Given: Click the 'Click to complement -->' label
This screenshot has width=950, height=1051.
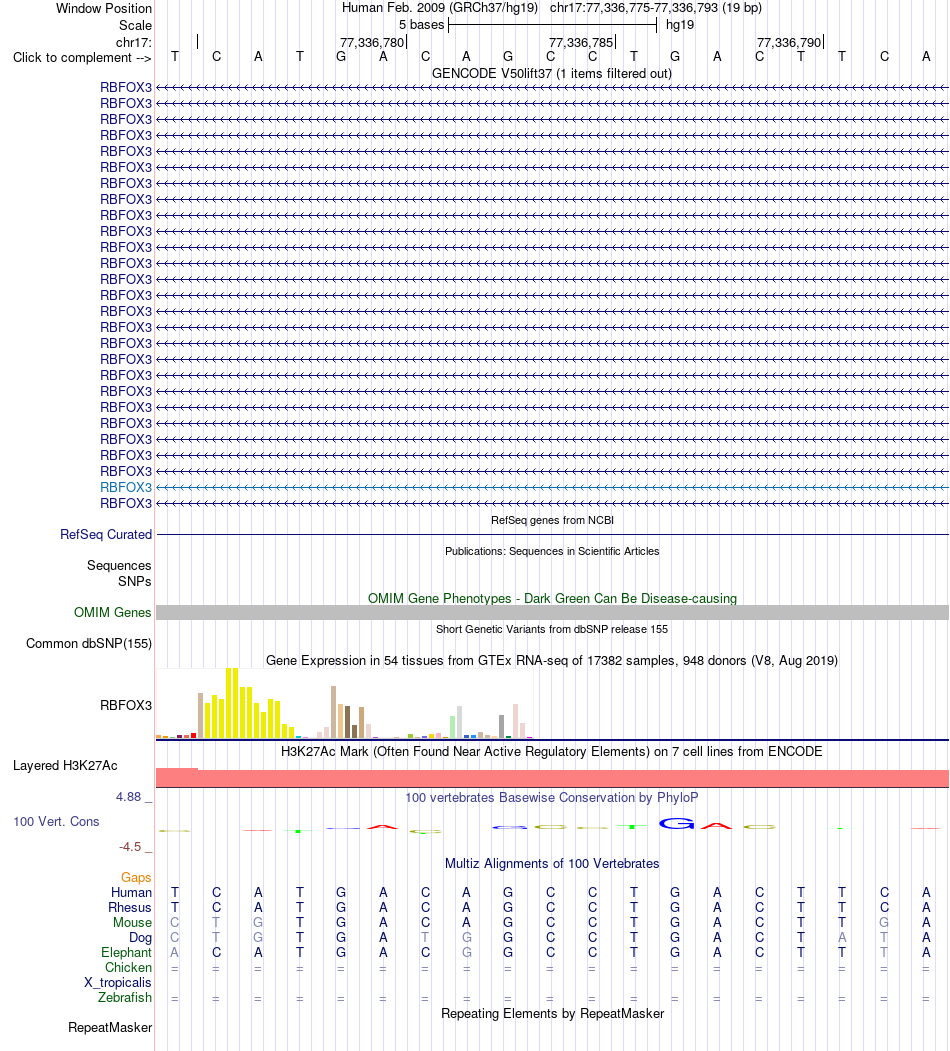Looking at the screenshot, I should (x=82, y=58).
